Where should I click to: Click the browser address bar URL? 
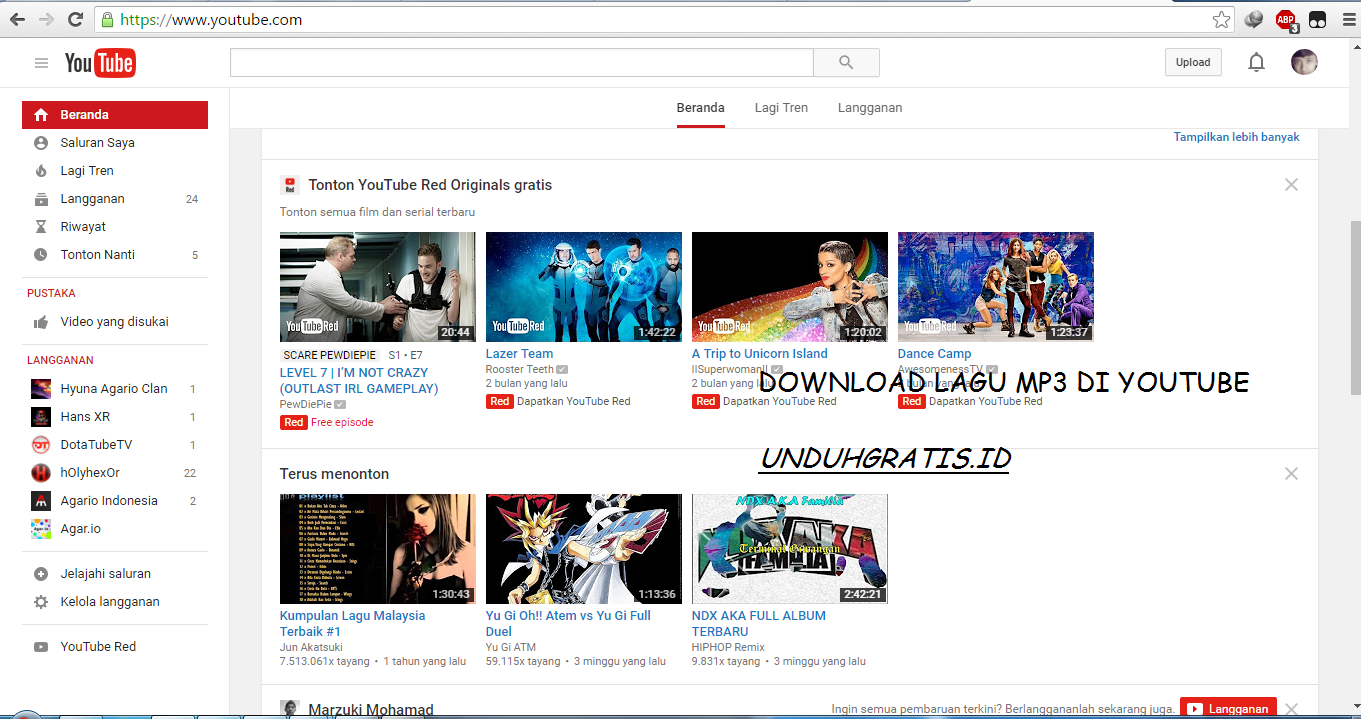pos(210,20)
